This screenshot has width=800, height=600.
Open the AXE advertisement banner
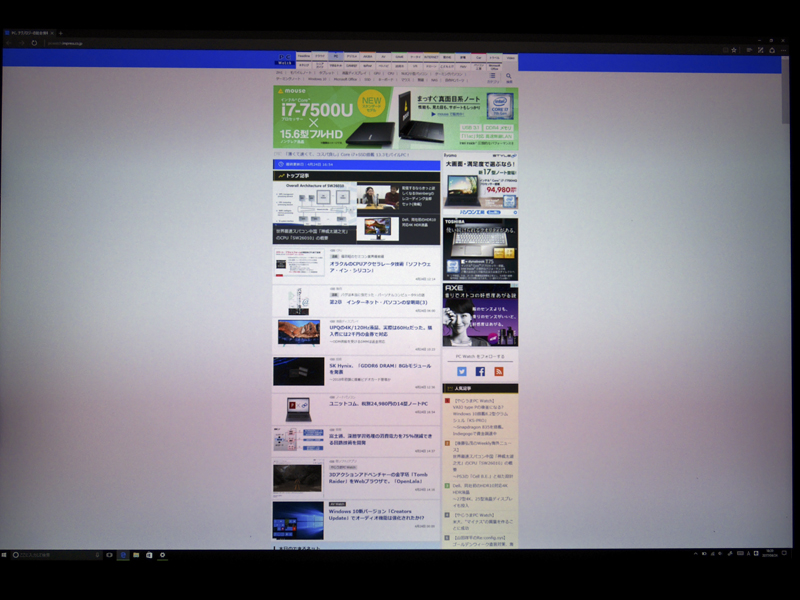(x=480, y=315)
